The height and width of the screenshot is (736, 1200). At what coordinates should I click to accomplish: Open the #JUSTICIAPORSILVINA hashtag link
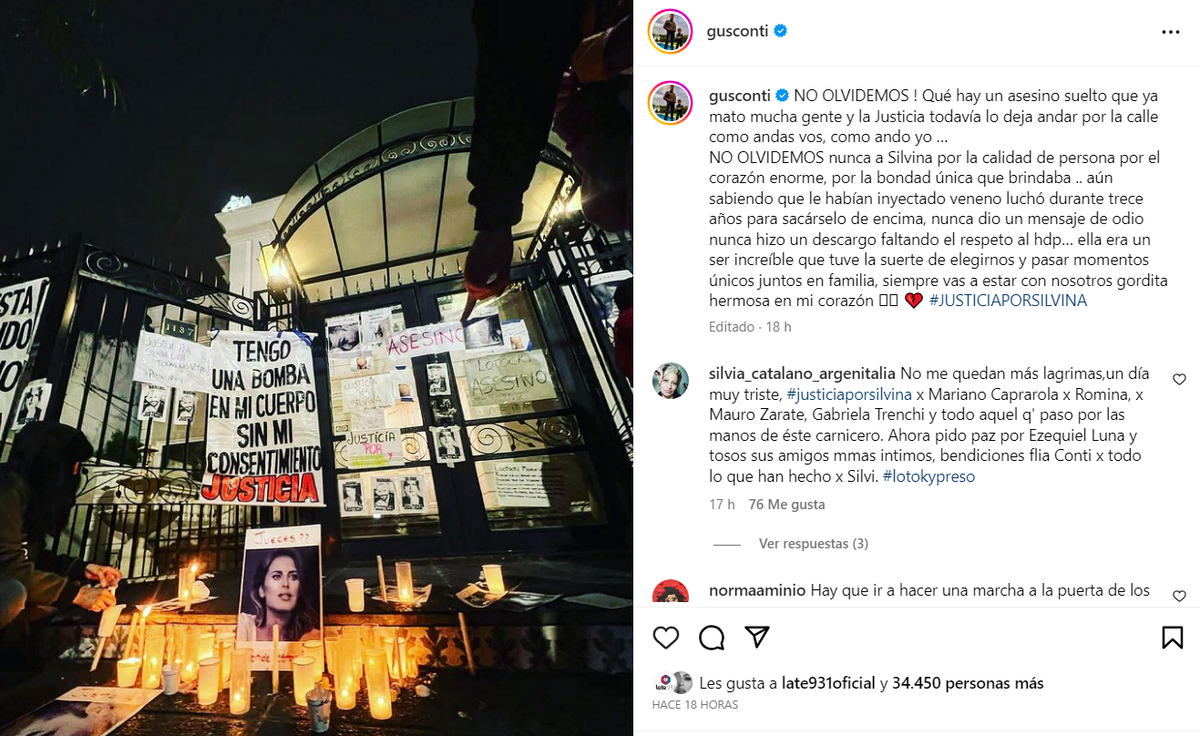pyautogui.click(x=1008, y=301)
